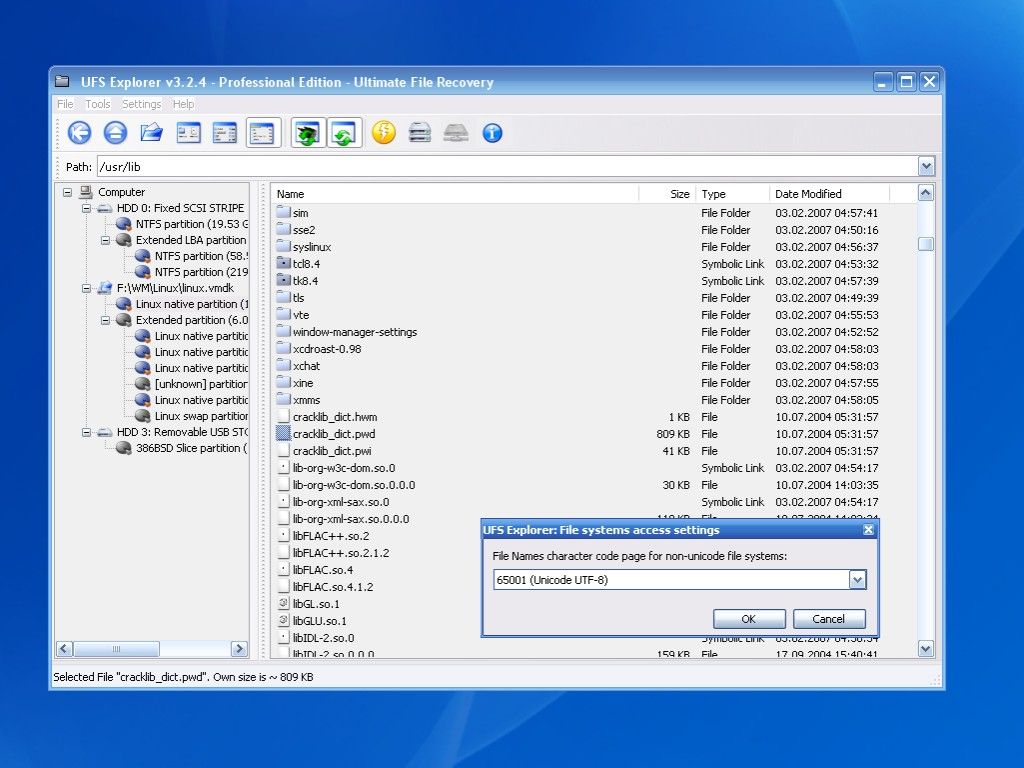Close the access settings dialog with X

click(868, 530)
